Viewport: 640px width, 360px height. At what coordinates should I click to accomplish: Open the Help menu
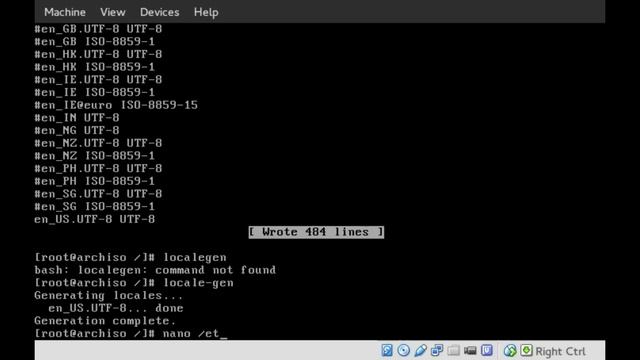(x=206, y=13)
